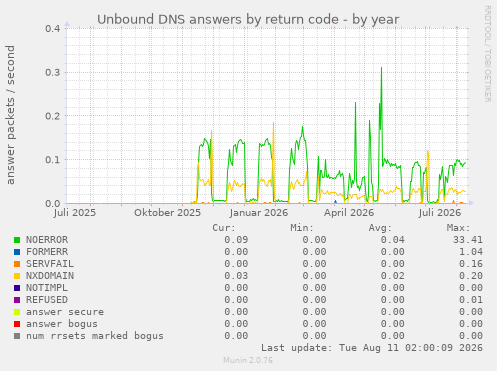Click NOERROR average value 0.04
This screenshot has width=497, height=371.
pyautogui.click(x=392, y=240)
